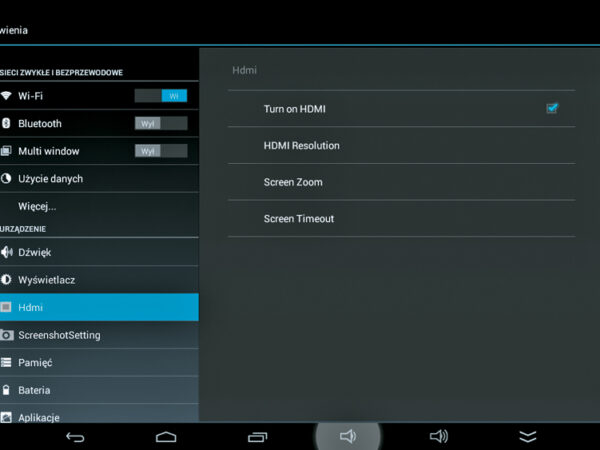Uncheck the Turn on HDMI checkbox
Viewport: 600px width, 450px height.
point(552,108)
